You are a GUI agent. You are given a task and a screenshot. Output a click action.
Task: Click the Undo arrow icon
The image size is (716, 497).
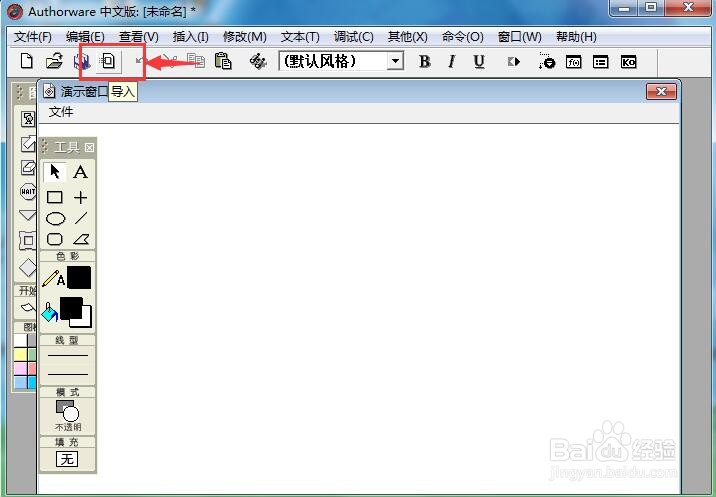[x=140, y=61]
